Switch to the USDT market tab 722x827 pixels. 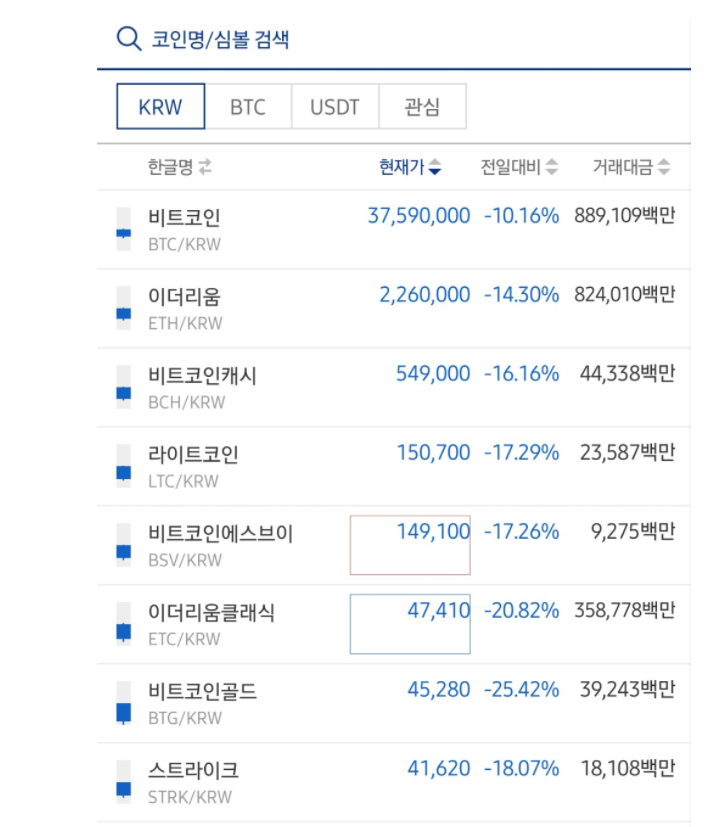pyautogui.click(x=335, y=106)
